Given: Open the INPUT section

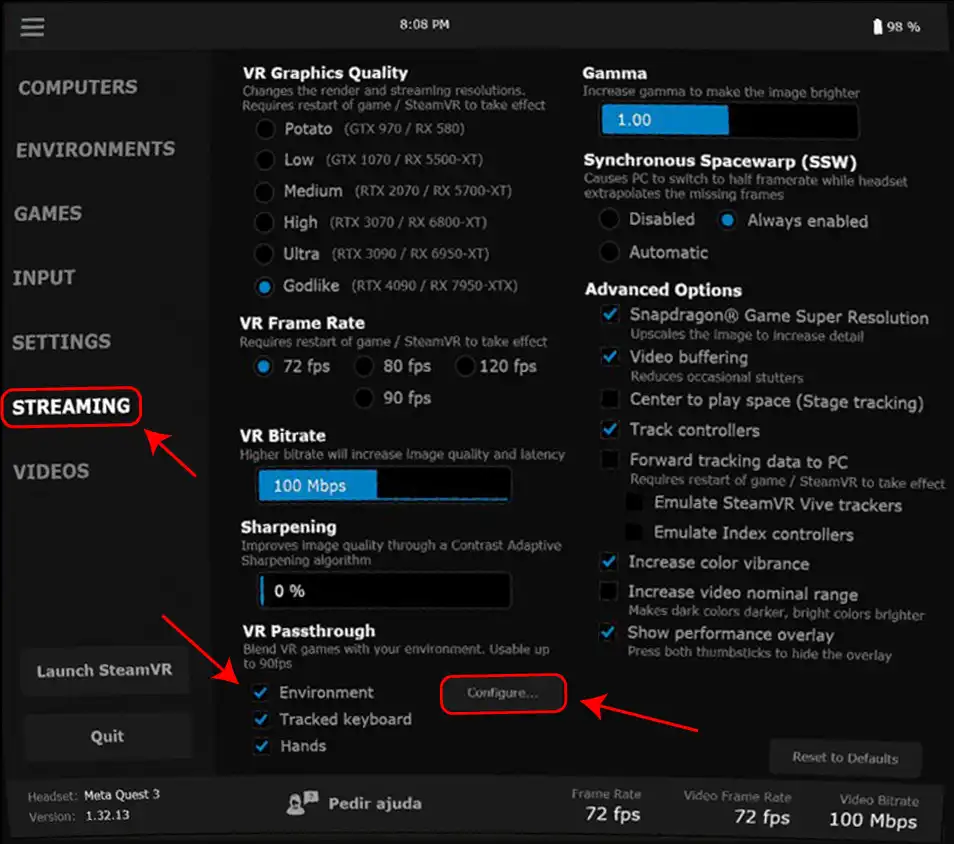Looking at the screenshot, I should tap(44, 277).
